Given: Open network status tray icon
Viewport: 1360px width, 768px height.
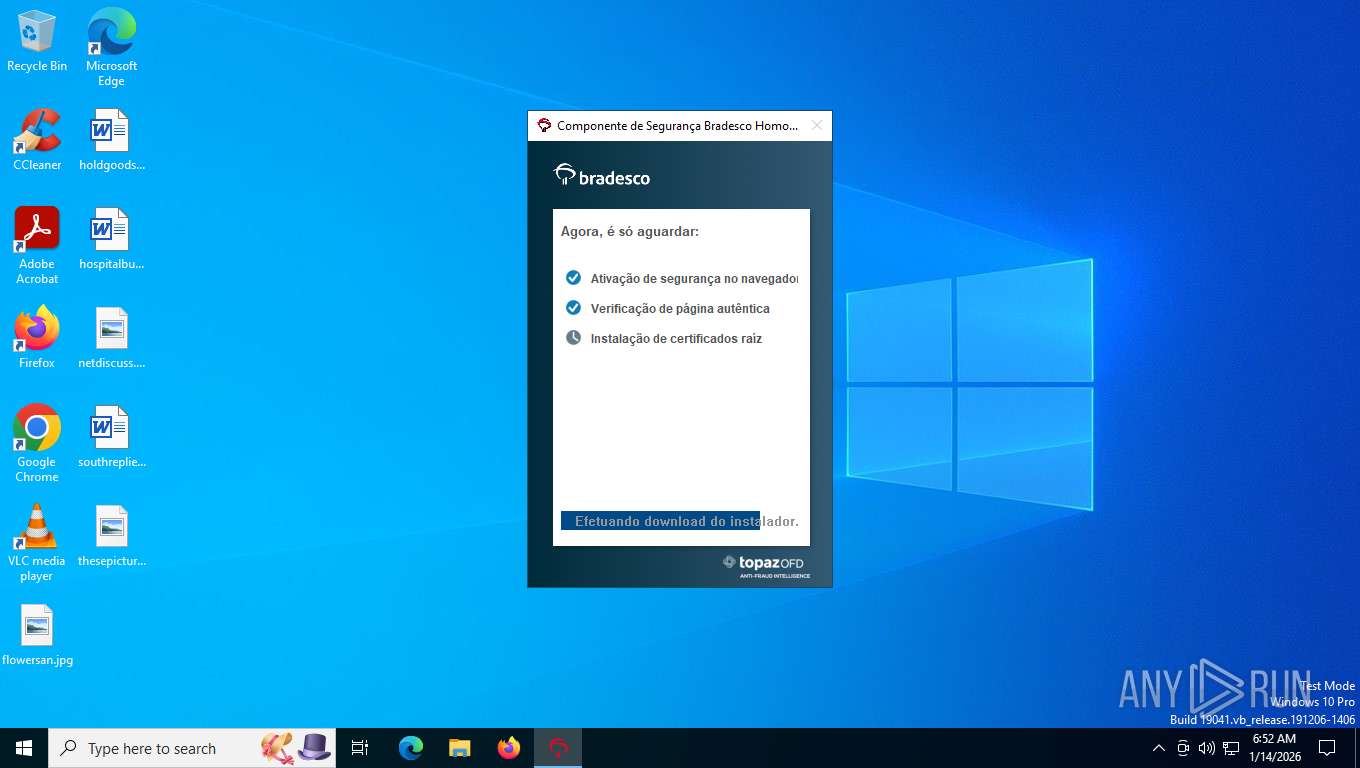Looking at the screenshot, I should pos(1231,748).
